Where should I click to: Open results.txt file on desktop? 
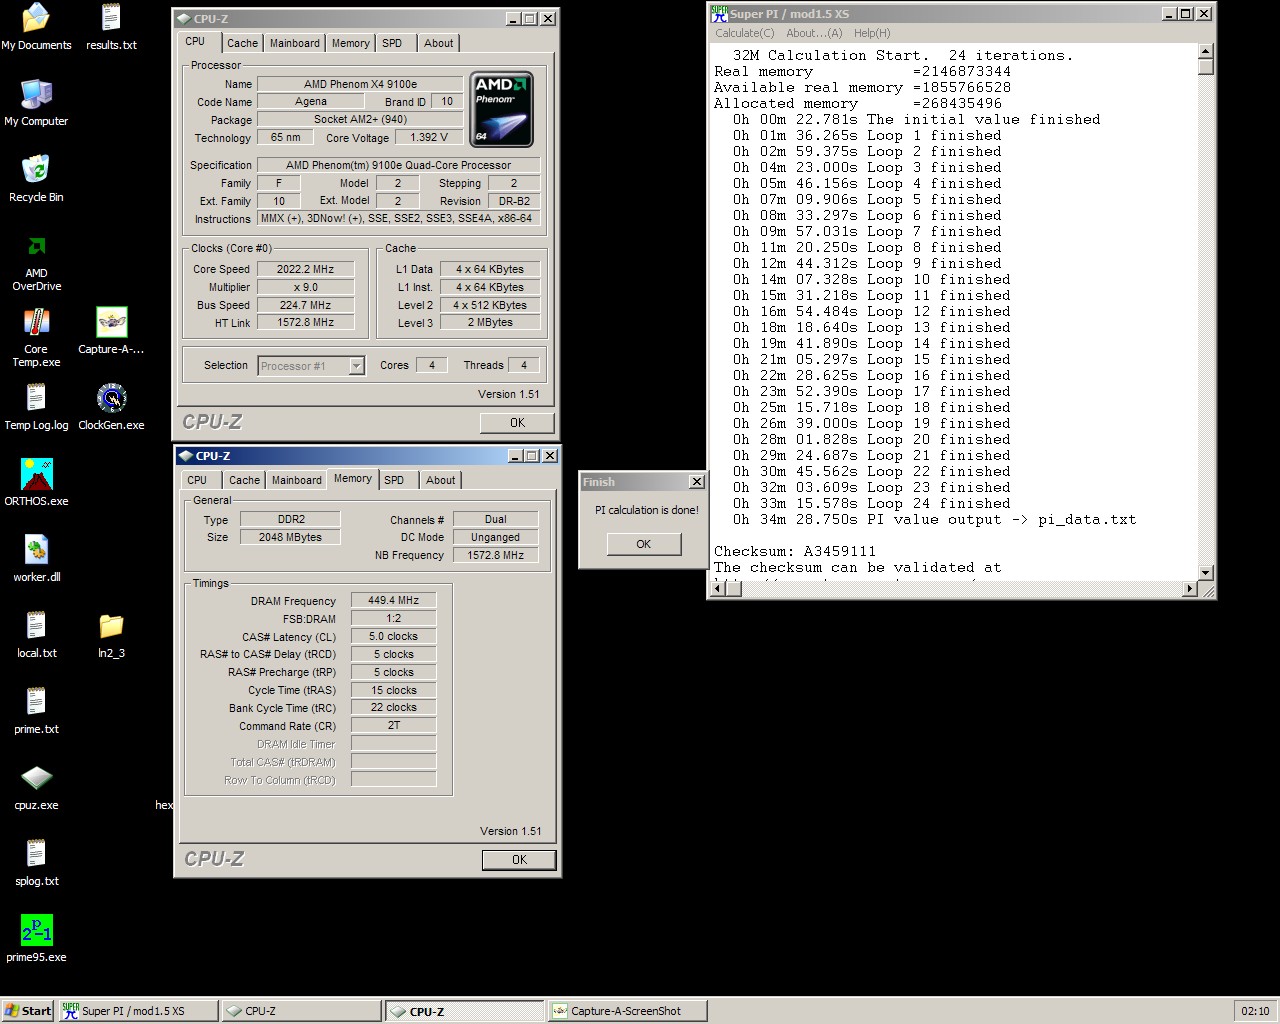coord(111,27)
